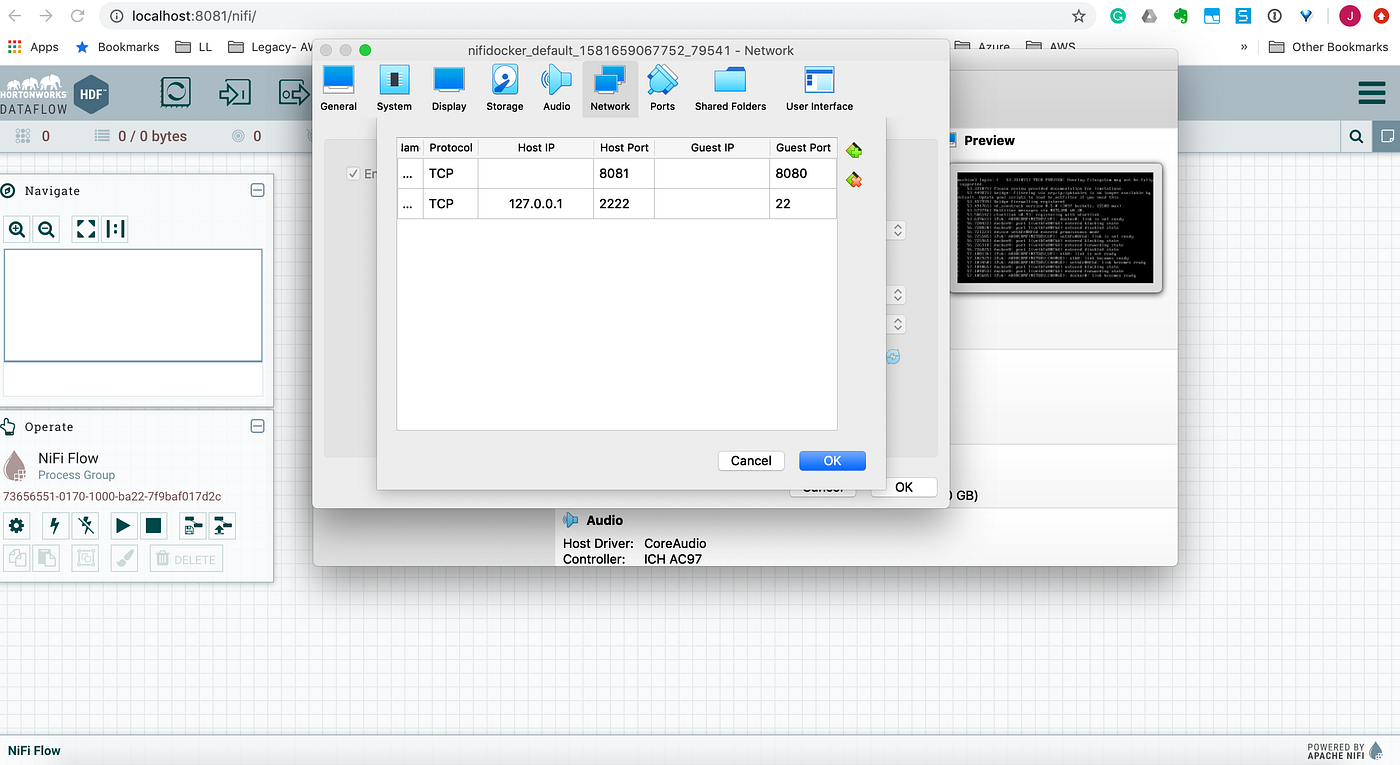1400x765 pixels.
Task: Click the Delete button in Operate panel
Action: 186,559
